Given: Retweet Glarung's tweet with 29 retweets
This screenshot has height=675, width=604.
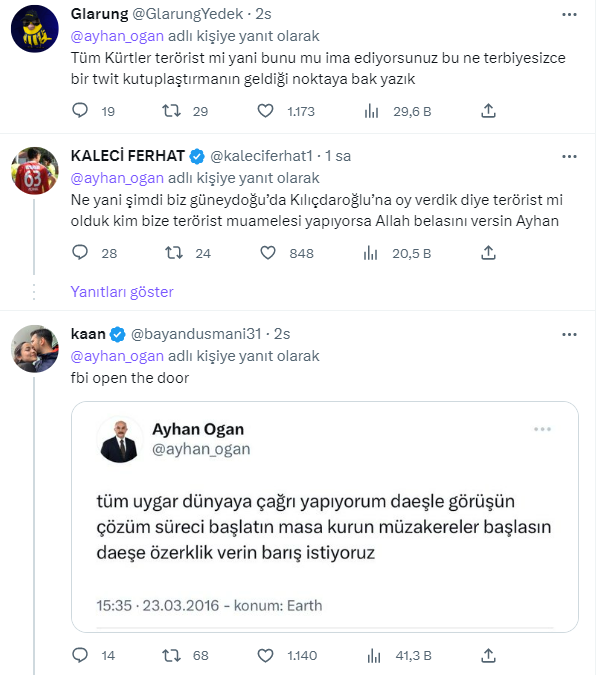Looking at the screenshot, I should (x=172, y=112).
